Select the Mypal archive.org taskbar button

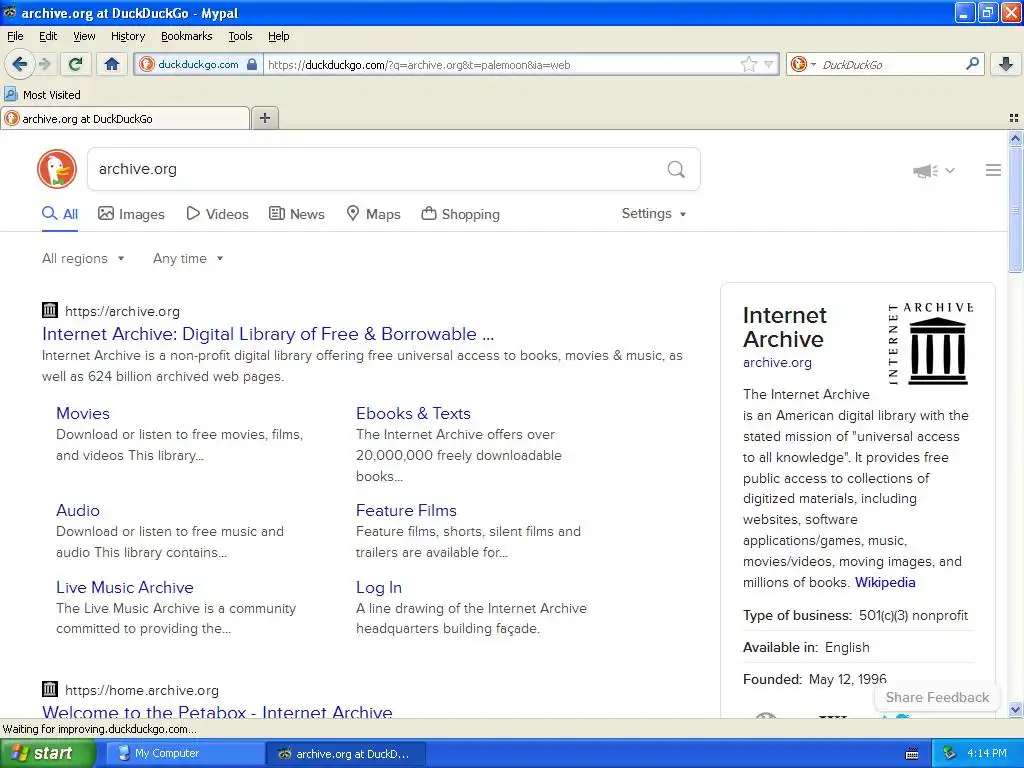tap(346, 754)
